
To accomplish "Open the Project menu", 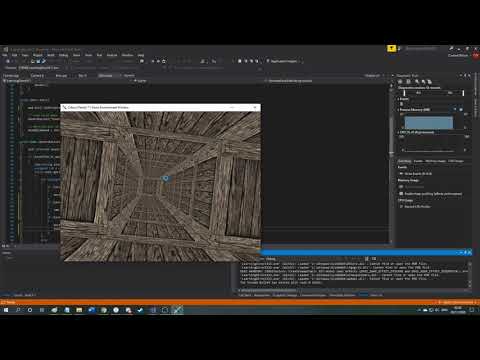I will [38, 55].
